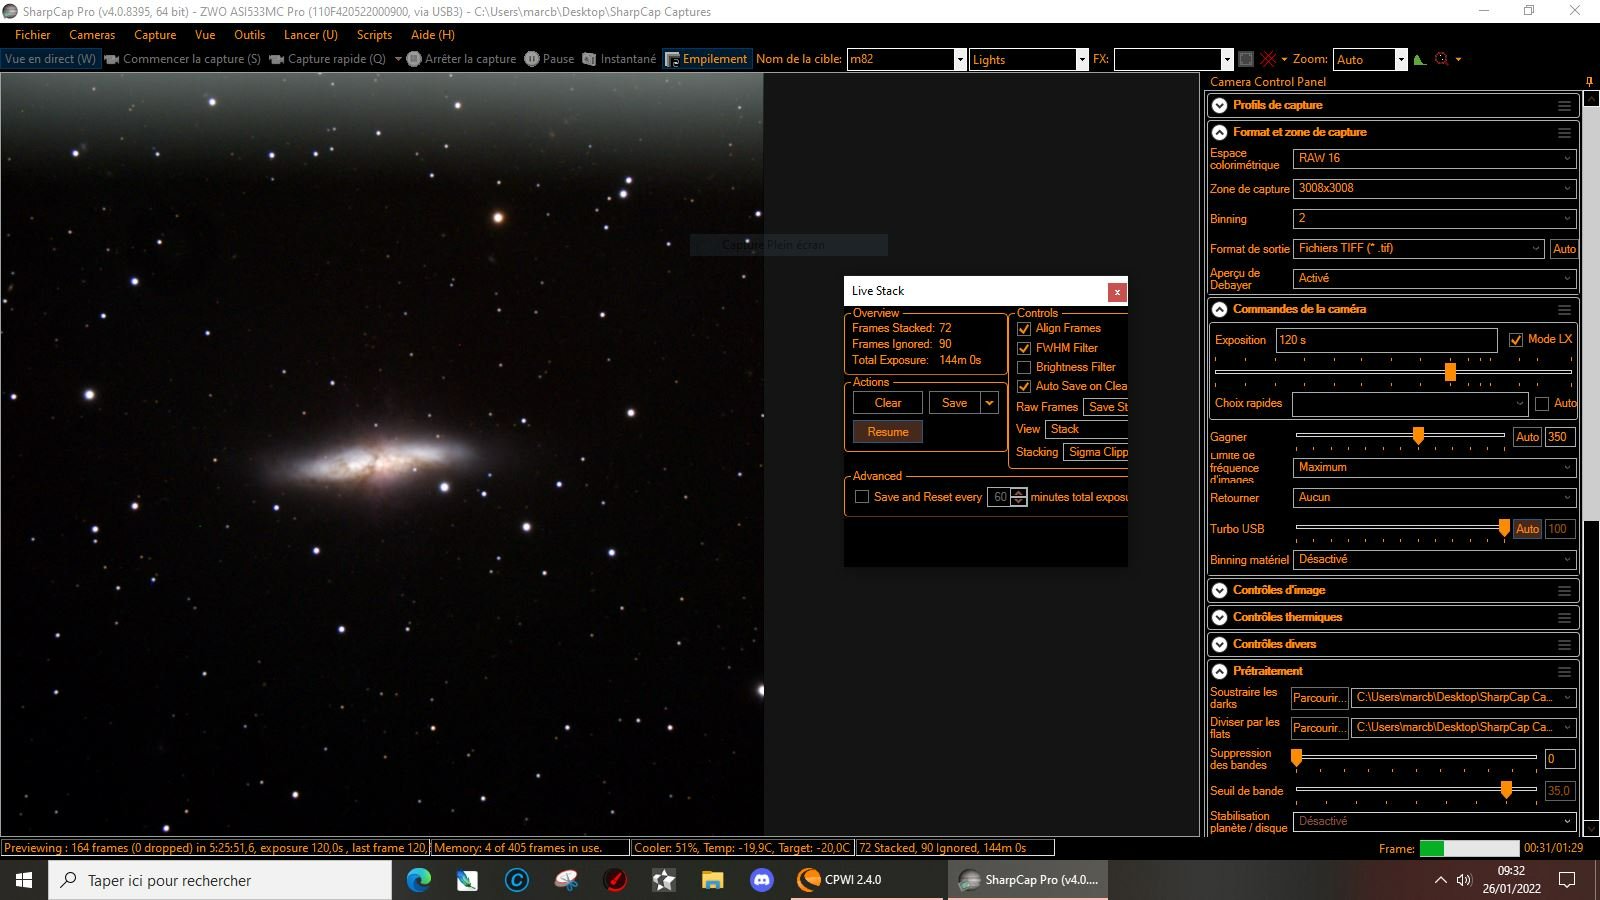Image resolution: width=1600 pixels, height=900 pixels.
Task: Open the system volume icon
Action: pyautogui.click(x=1465, y=880)
